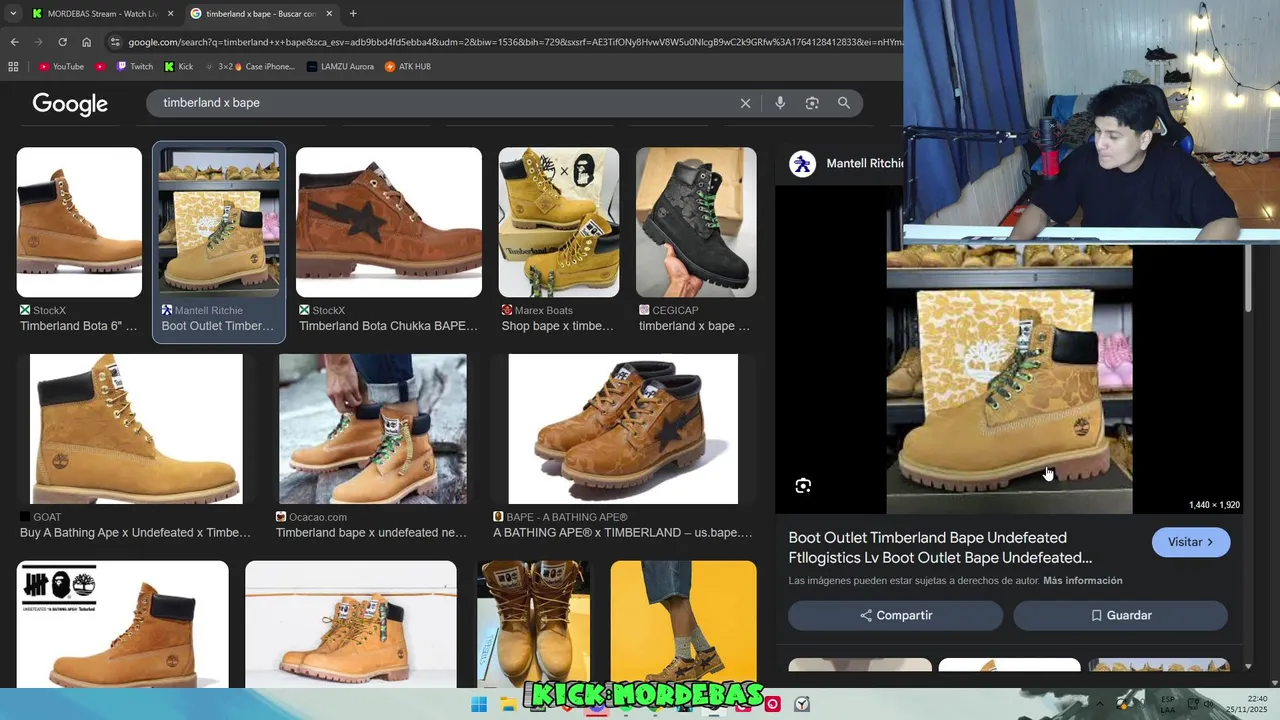The width and height of the screenshot is (1280, 720).
Task: Start voice search with microphone
Action: pyautogui.click(x=780, y=103)
